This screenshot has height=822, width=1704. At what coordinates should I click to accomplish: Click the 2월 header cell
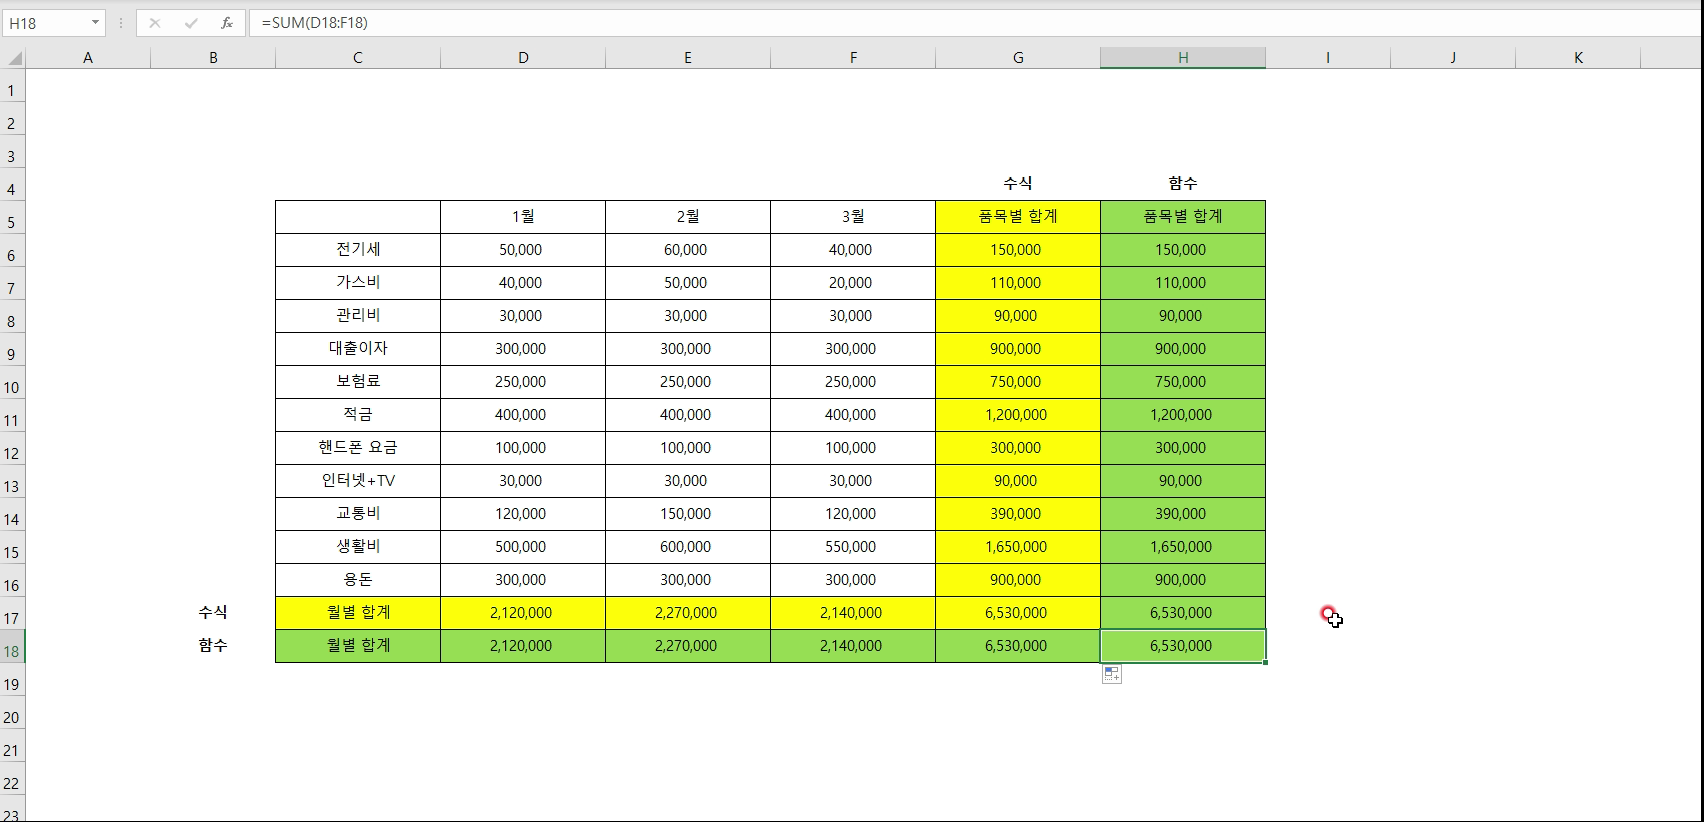coord(688,217)
